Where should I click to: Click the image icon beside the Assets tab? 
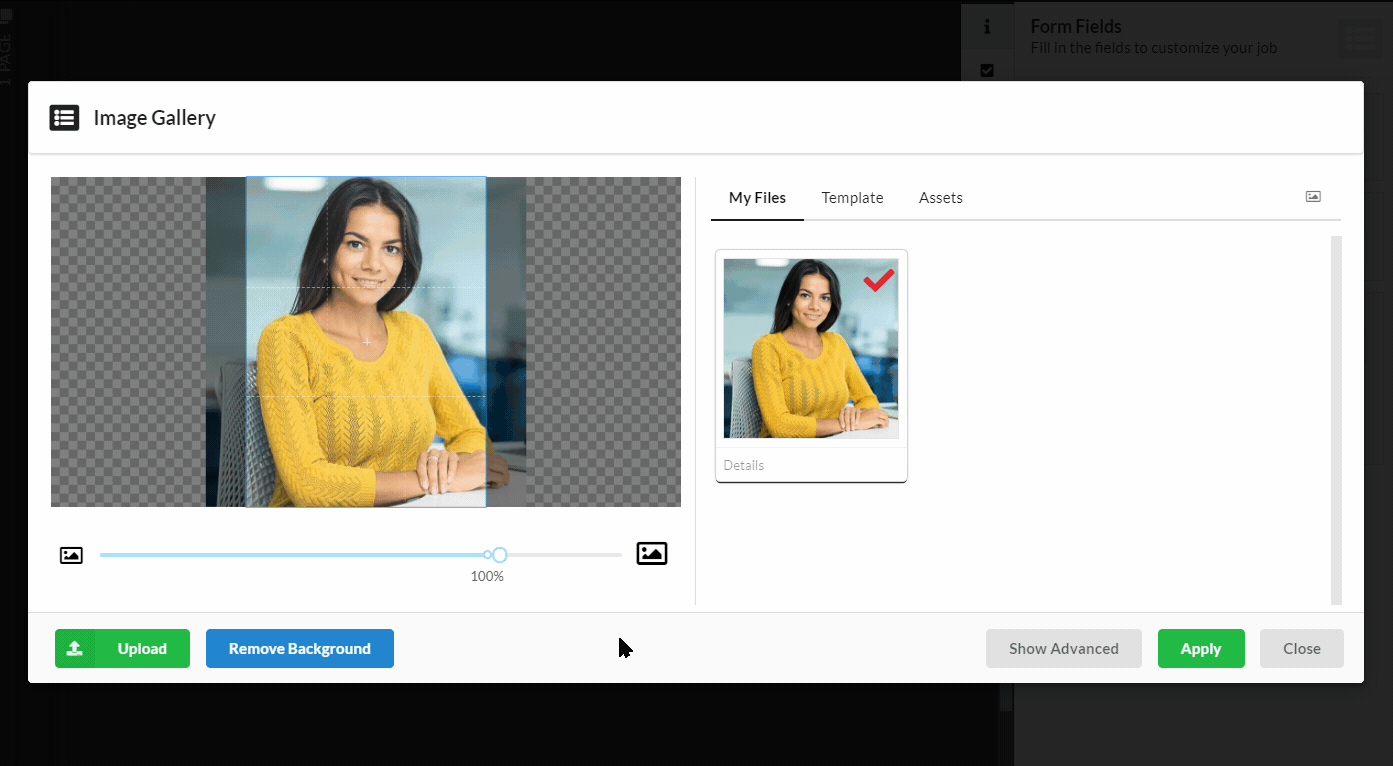(1312, 196)
